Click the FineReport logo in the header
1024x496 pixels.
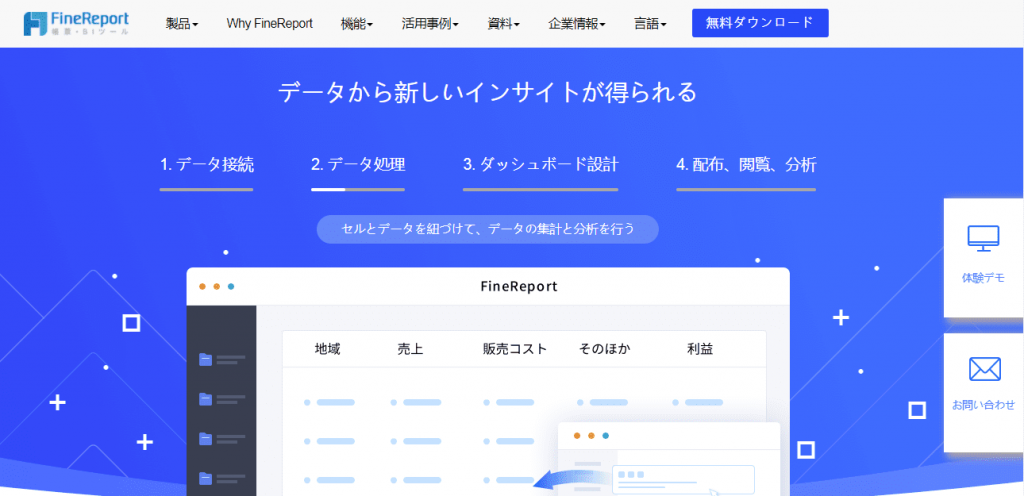tap(76, 23)
